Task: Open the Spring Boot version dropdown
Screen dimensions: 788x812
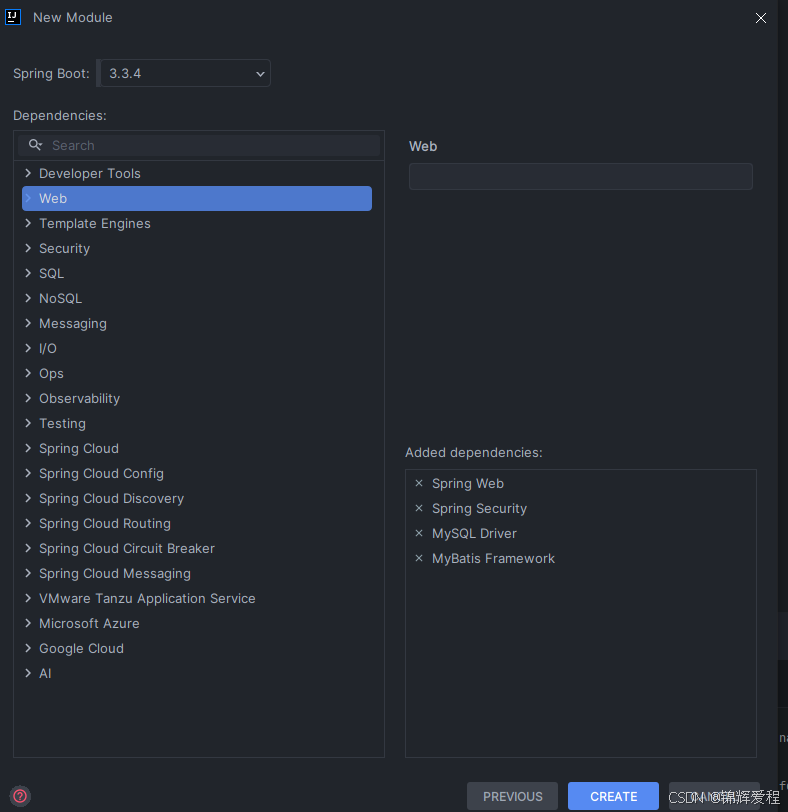Action: pyautogui.click(x=185, y=73)
